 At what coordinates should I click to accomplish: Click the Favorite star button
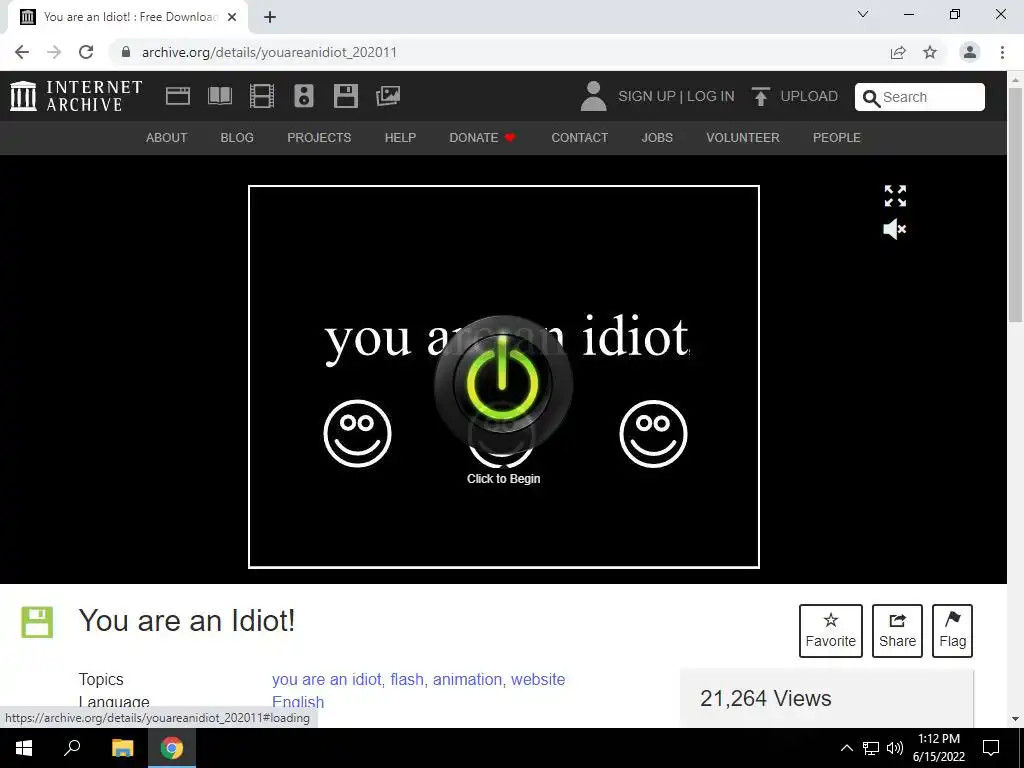(830, 630)
